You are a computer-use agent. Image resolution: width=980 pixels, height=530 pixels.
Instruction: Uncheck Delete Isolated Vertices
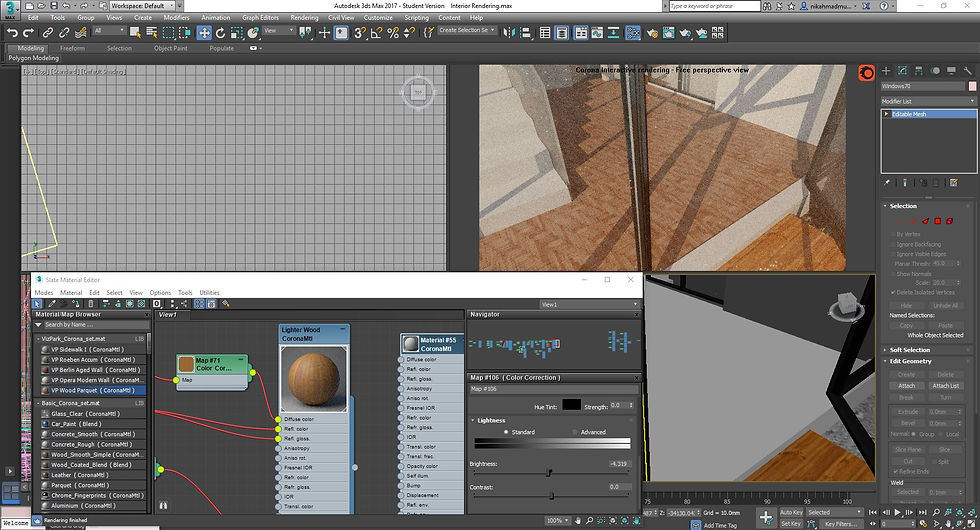click(x=892, y=292)
